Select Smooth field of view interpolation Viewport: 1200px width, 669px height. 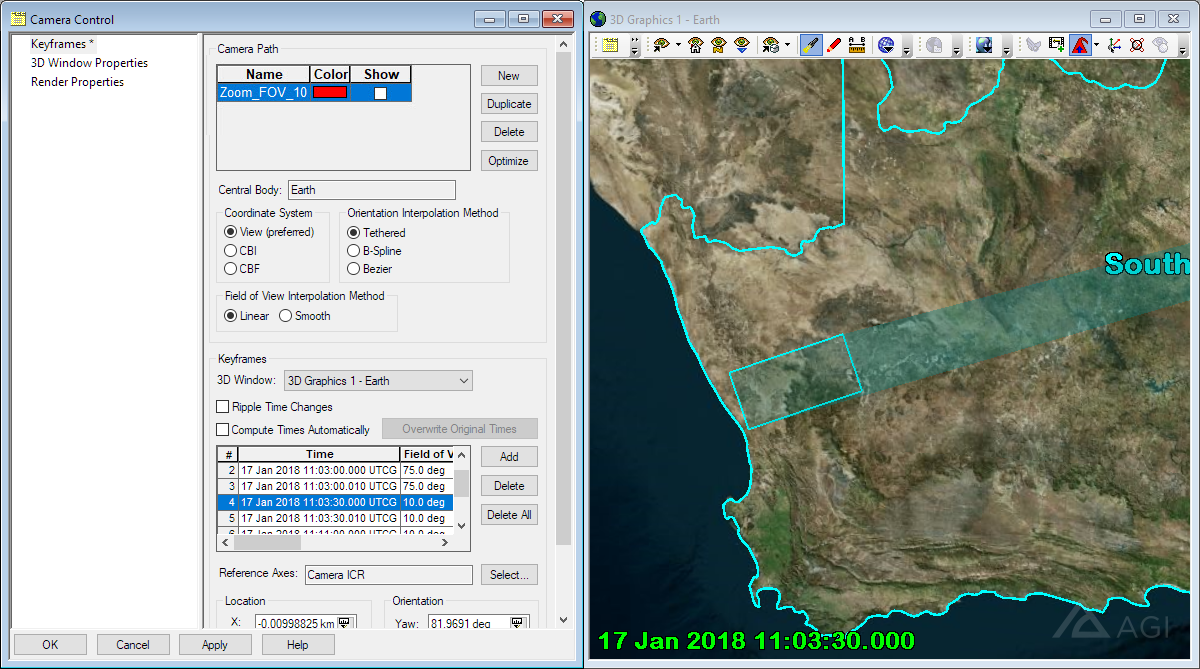click(286, 316)
